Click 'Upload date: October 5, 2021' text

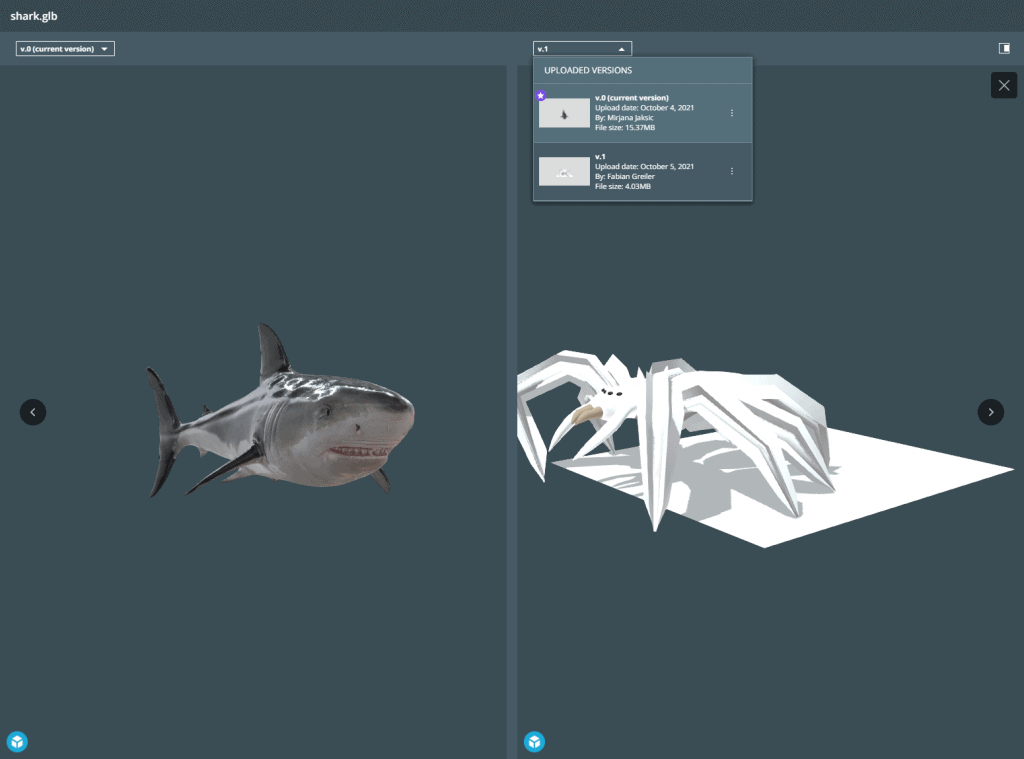tap(644, 167)
